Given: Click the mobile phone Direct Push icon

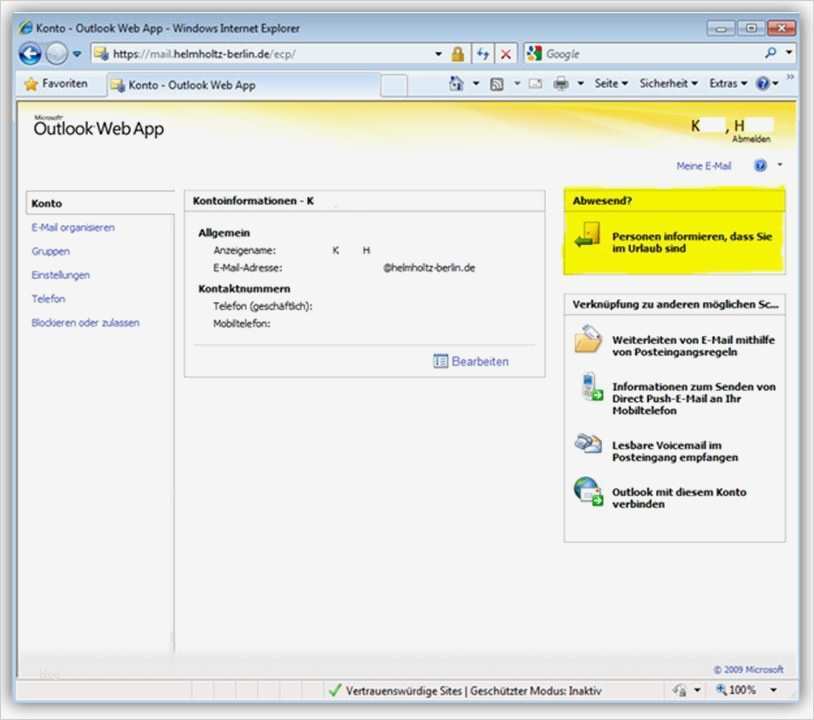Looking at the screenshot, I should 591,386.
